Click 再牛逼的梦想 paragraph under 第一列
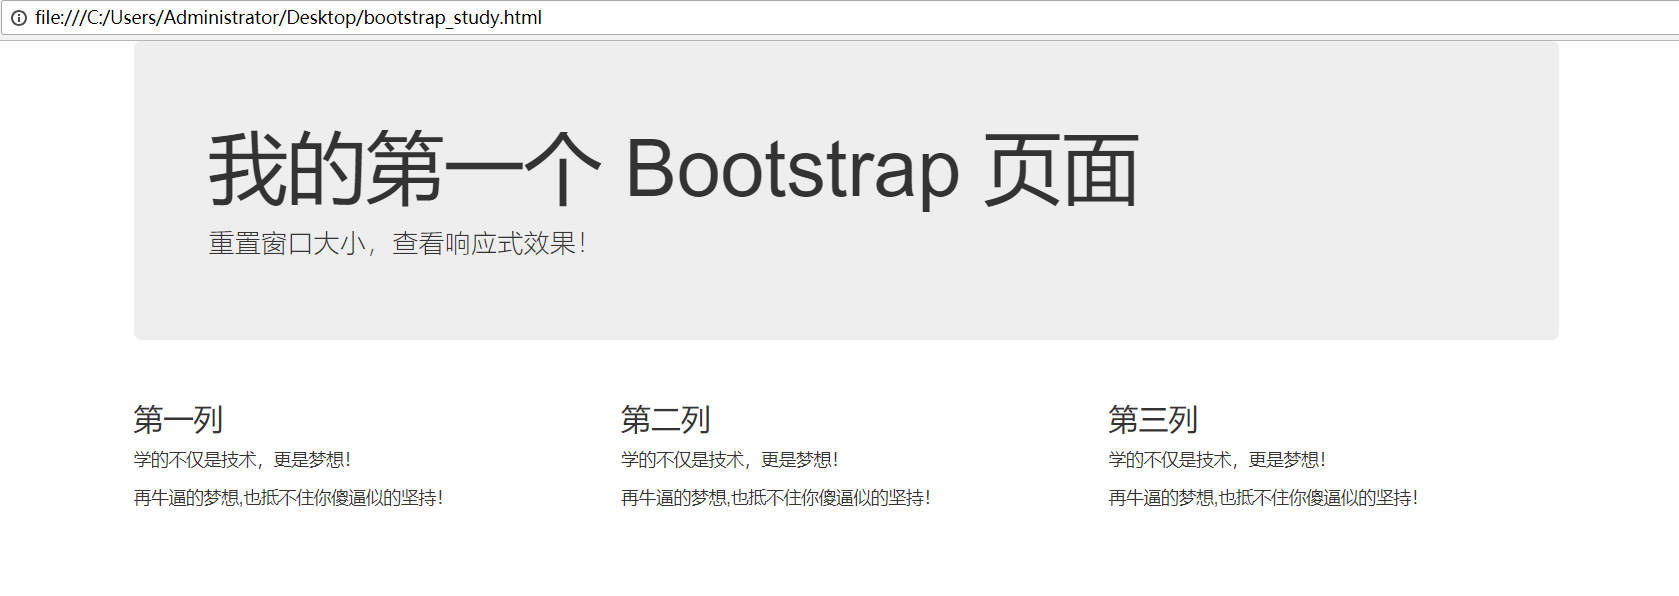This screenshot has width=1679, height=596. 288,498
